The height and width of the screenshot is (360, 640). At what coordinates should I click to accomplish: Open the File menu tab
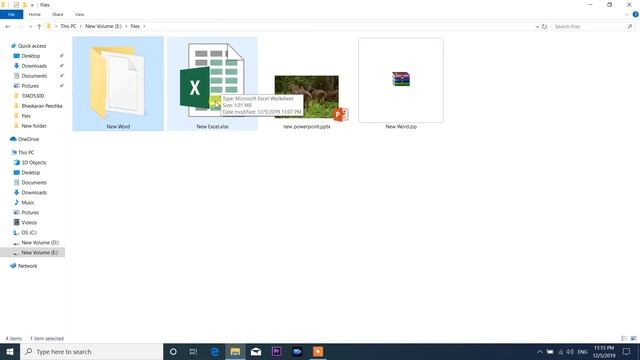point(11,14)
